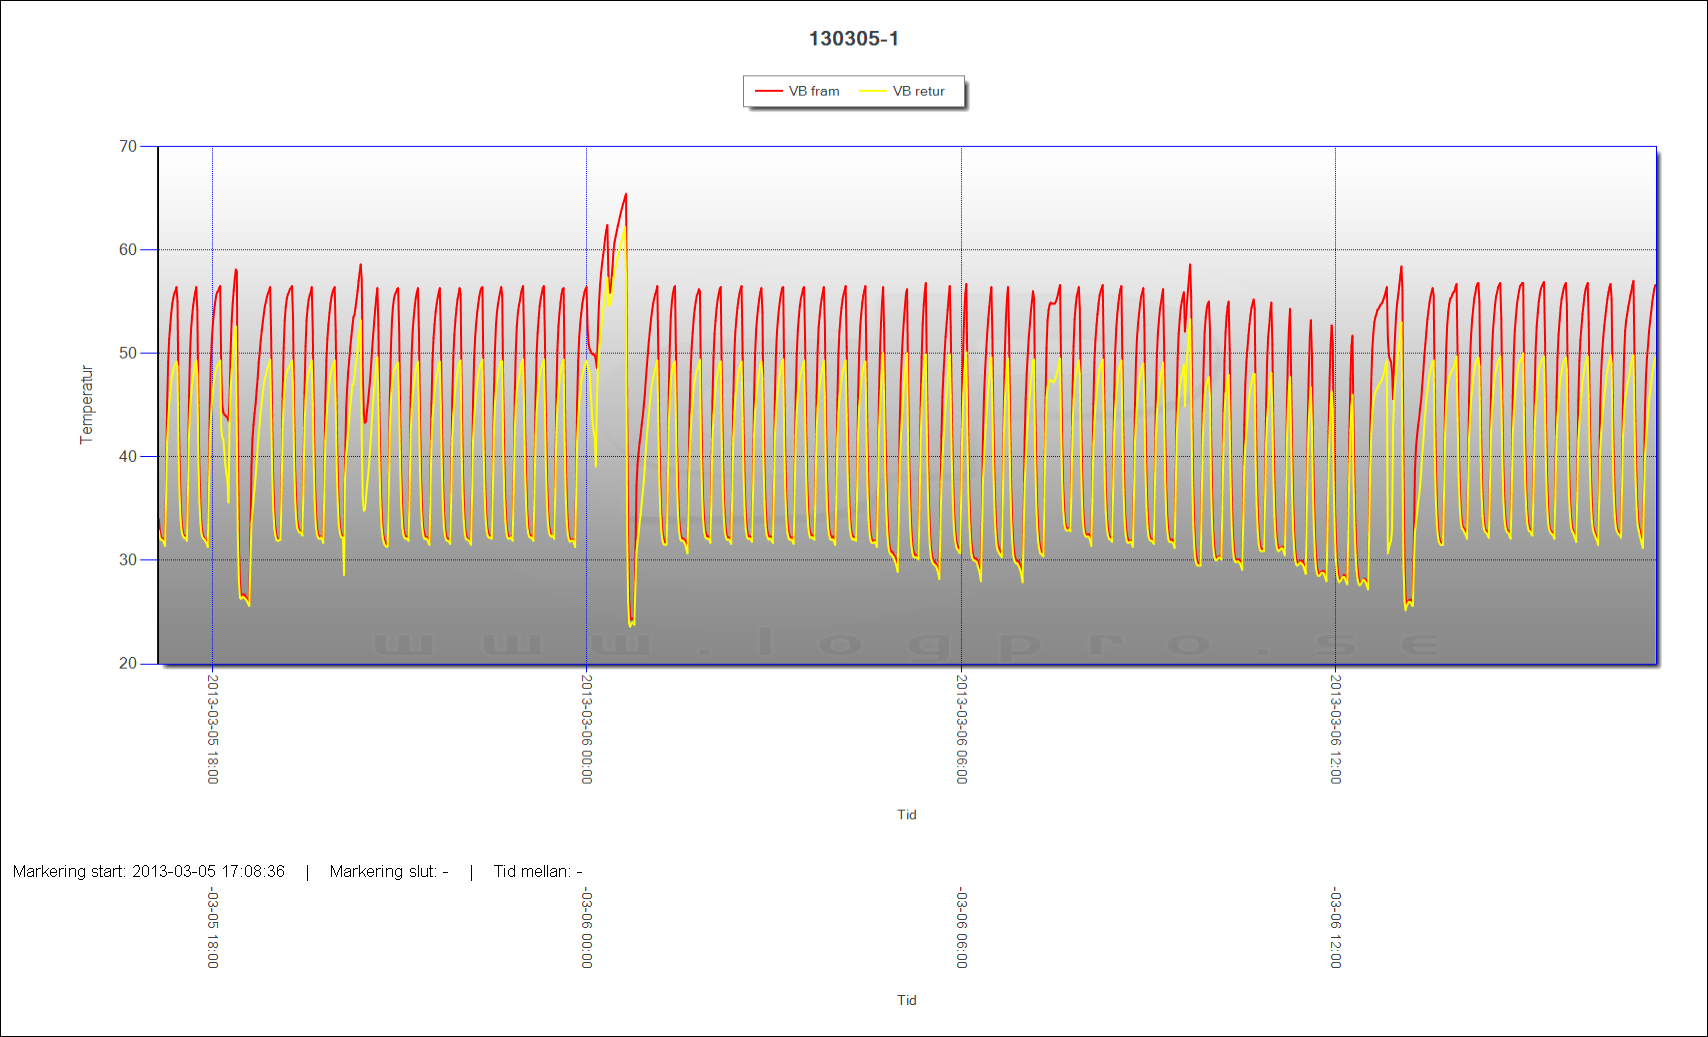Click the red VB fram legend line

768,91
